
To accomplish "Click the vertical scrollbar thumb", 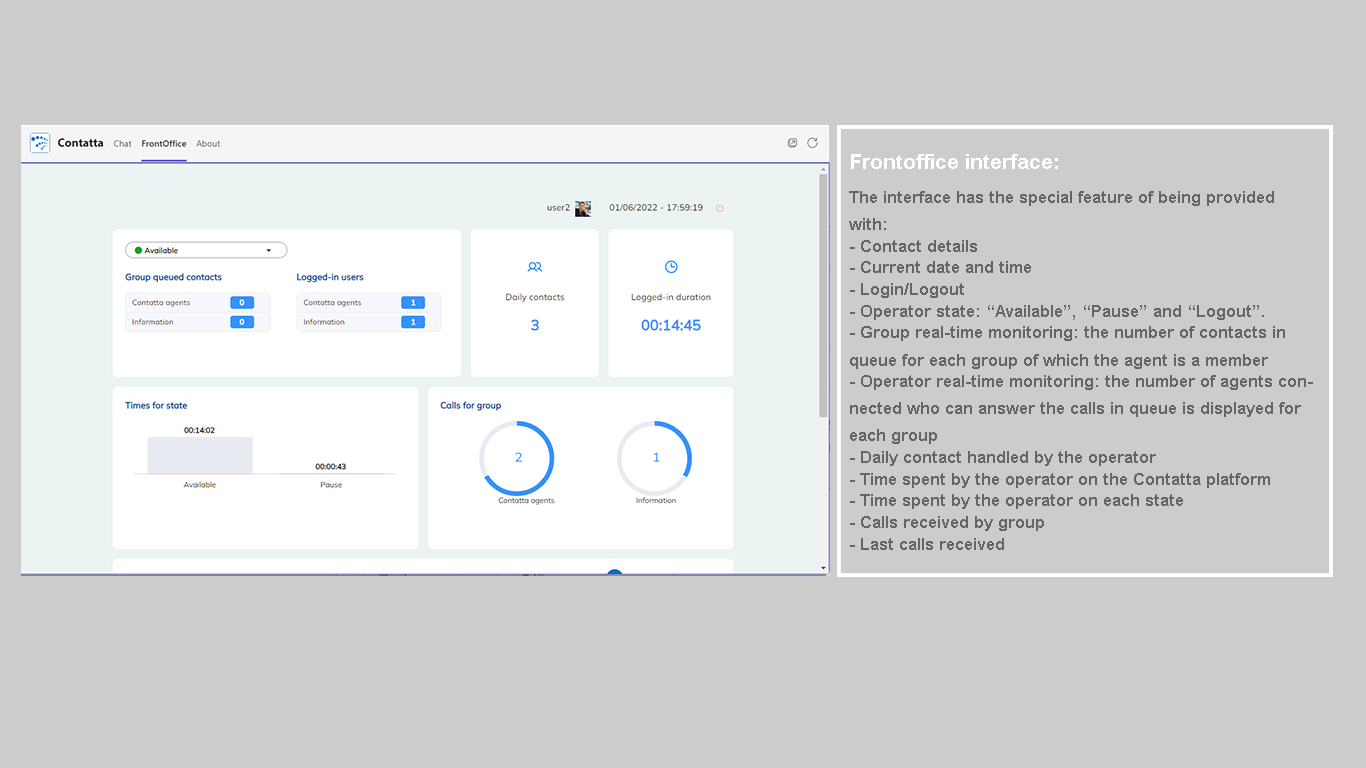I will 824,295.
